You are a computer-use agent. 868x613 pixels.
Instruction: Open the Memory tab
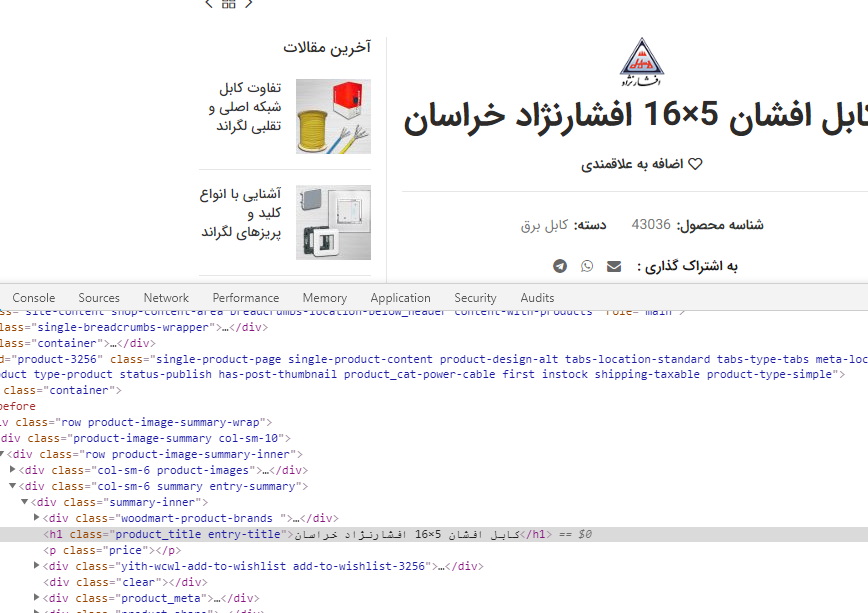point(325,298)
